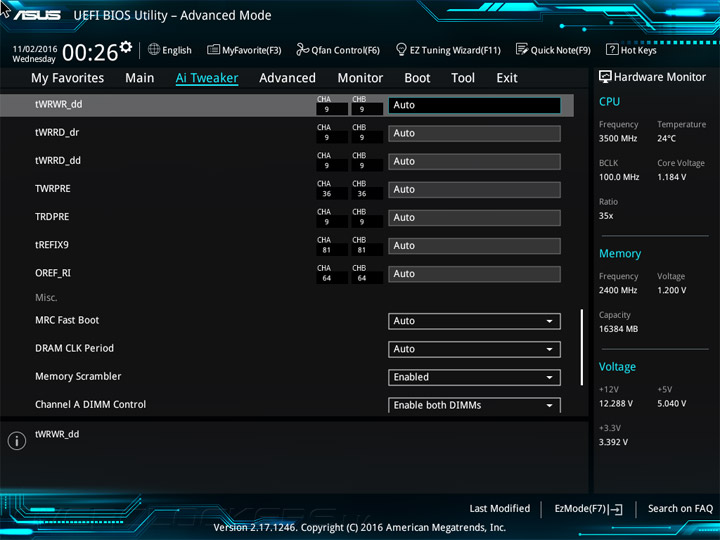The height and width of the screenshot is (540, 720).
Task: Click the Memory Scrambler dropdown arrow
Action: click(549, 377)
